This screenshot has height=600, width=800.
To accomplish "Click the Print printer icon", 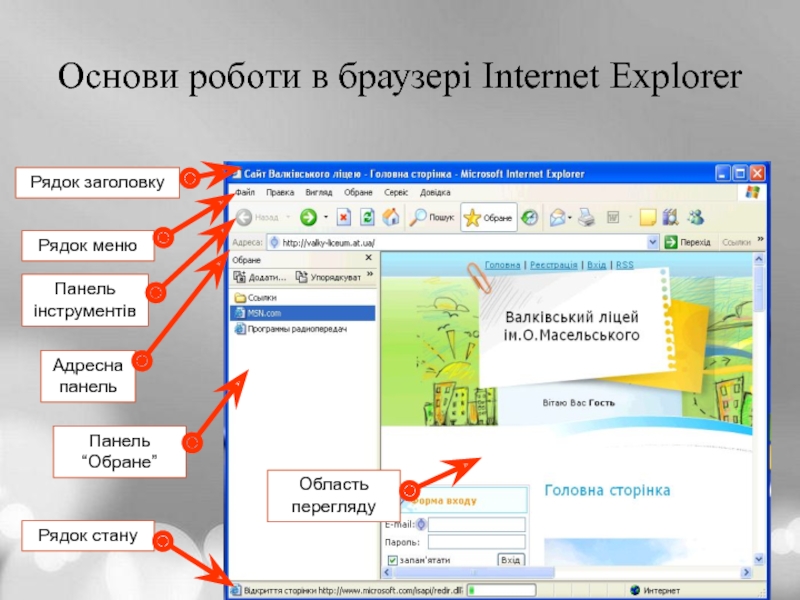I will 587,218.
